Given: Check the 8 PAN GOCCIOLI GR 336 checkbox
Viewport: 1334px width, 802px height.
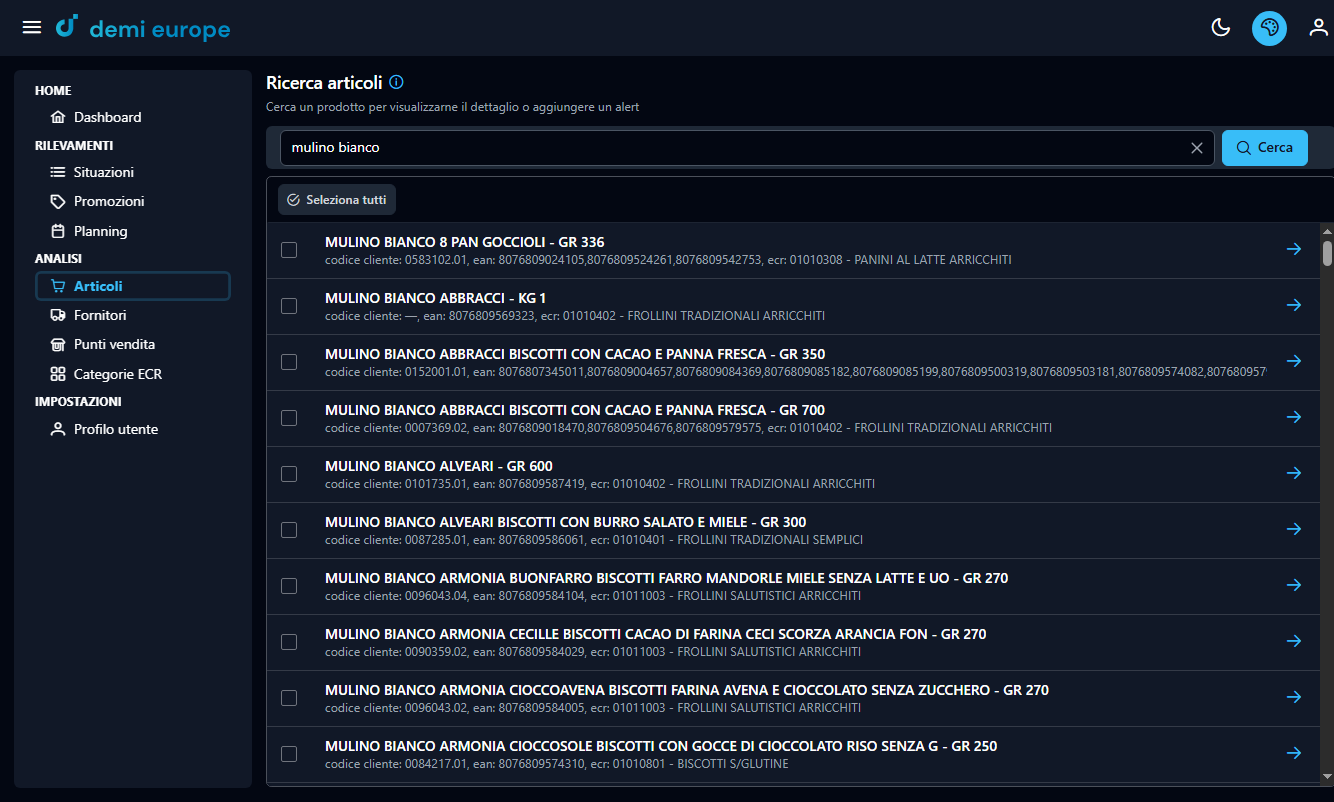Looking at the screenshot, I should tap(289, 250).
